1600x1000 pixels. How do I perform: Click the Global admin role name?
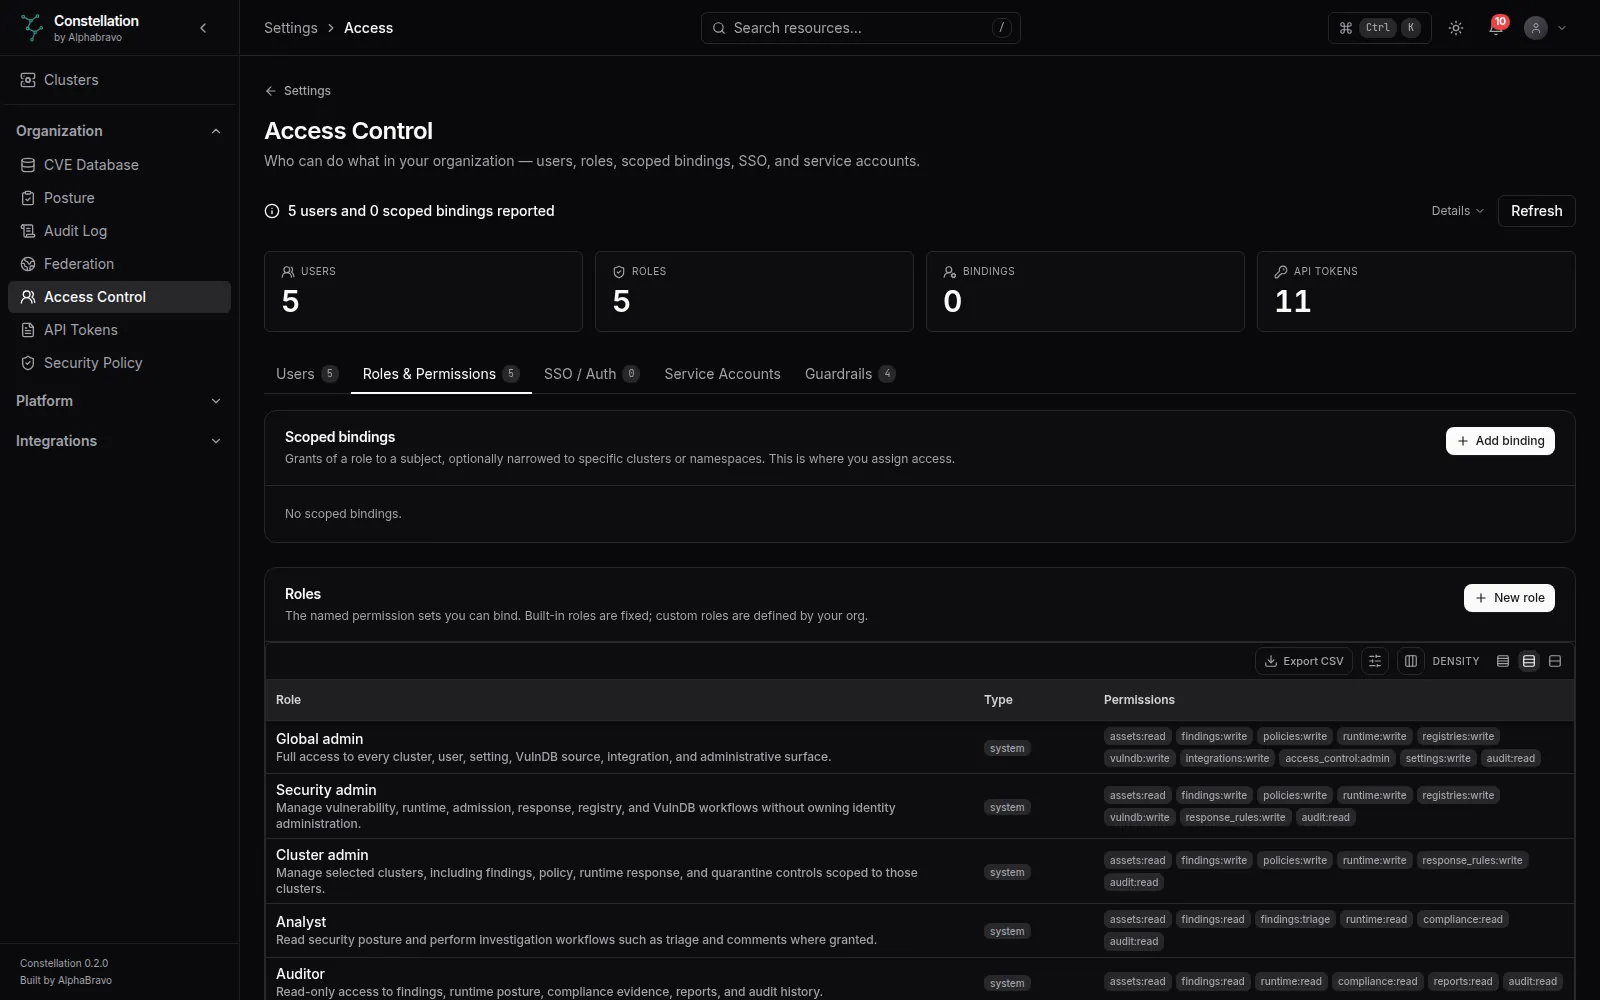tap(319, 739)
